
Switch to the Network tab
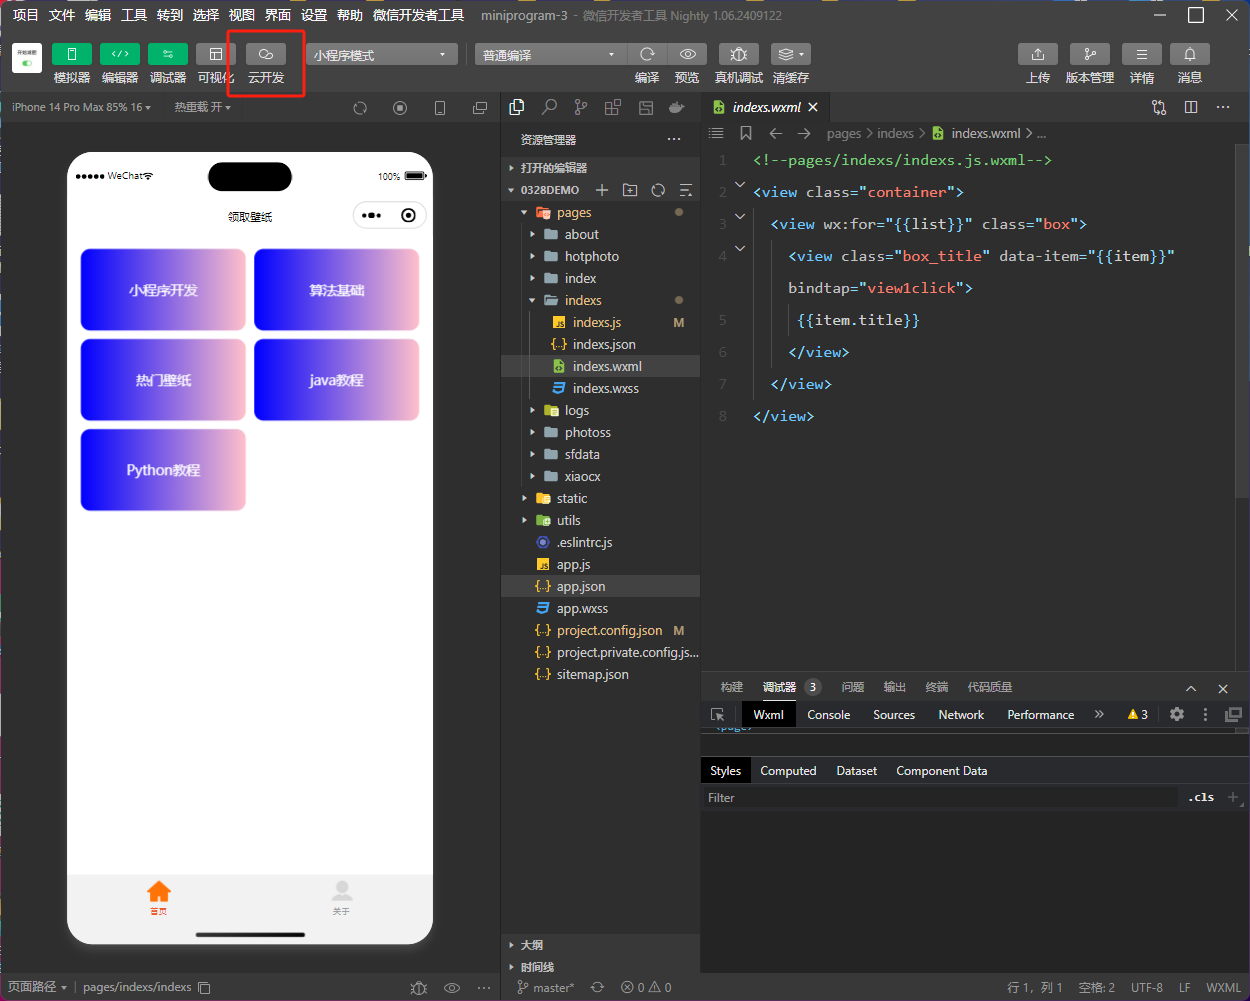pyautogui.click(x=961, y=714)
